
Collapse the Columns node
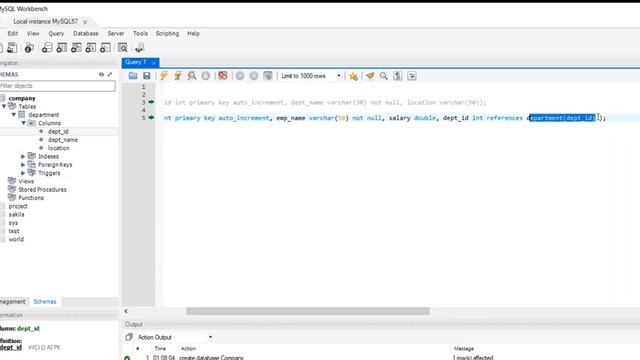coord(24,123)
